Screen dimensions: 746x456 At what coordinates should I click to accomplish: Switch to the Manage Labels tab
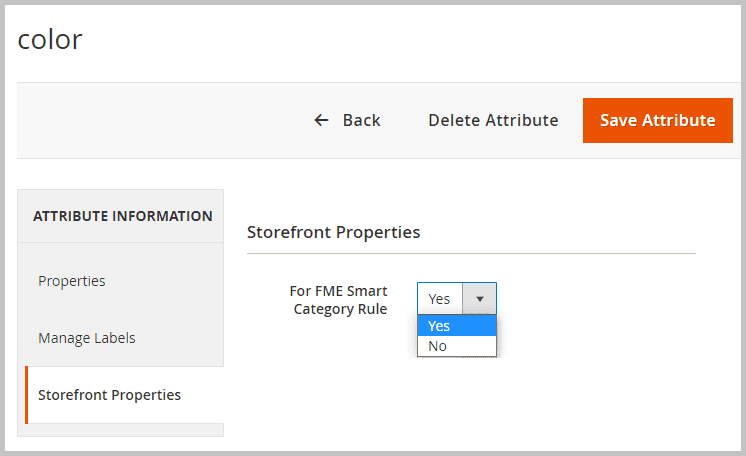(87, 338)
